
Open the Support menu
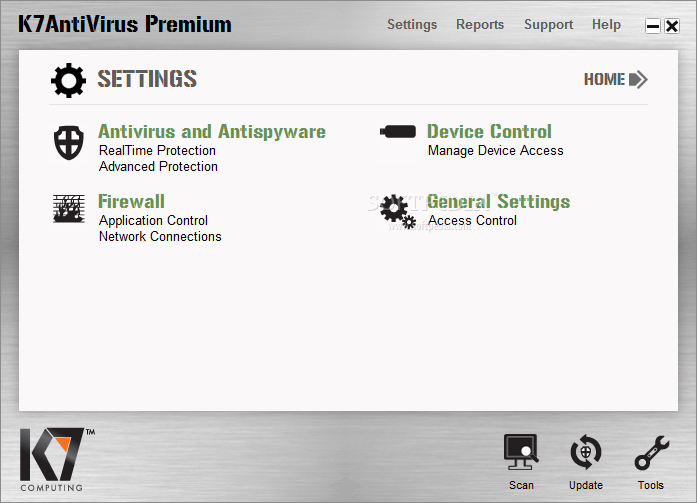pos(548,24)
